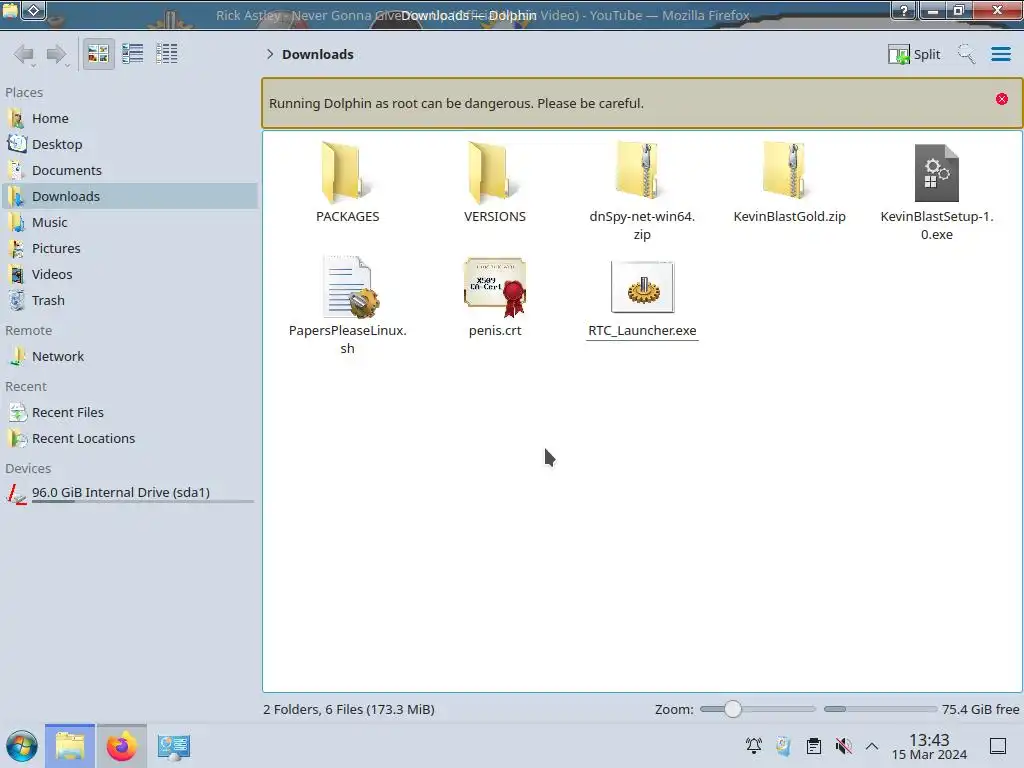
Task: Open Network under Remote
Action: [x=129, y=357]
